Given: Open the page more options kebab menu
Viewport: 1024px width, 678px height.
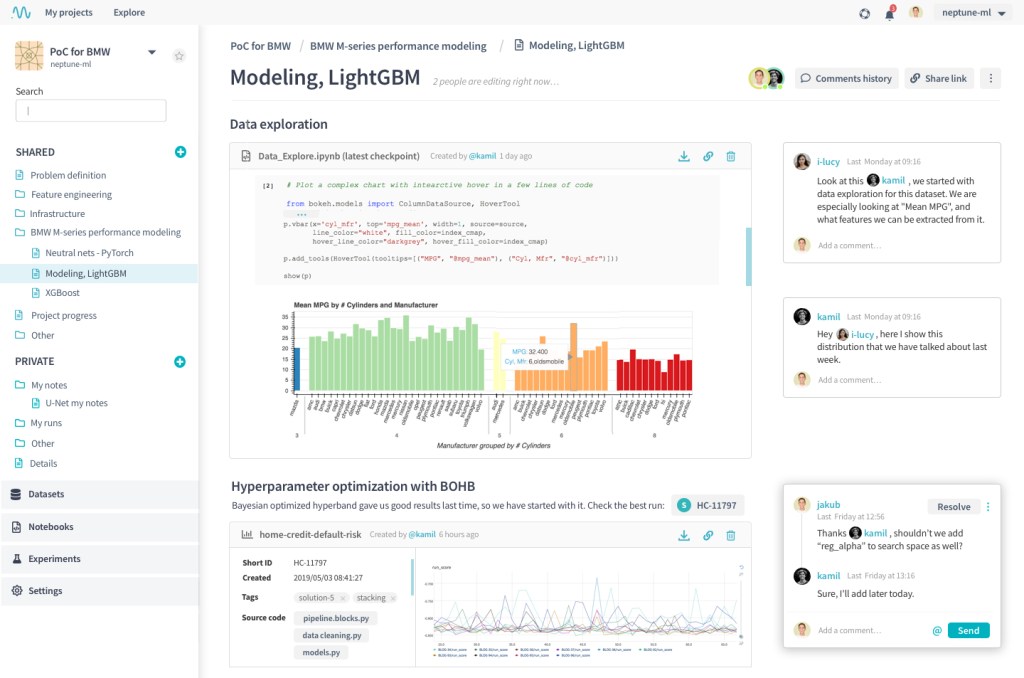Looking at the screenshot, I should pos(991,78).
